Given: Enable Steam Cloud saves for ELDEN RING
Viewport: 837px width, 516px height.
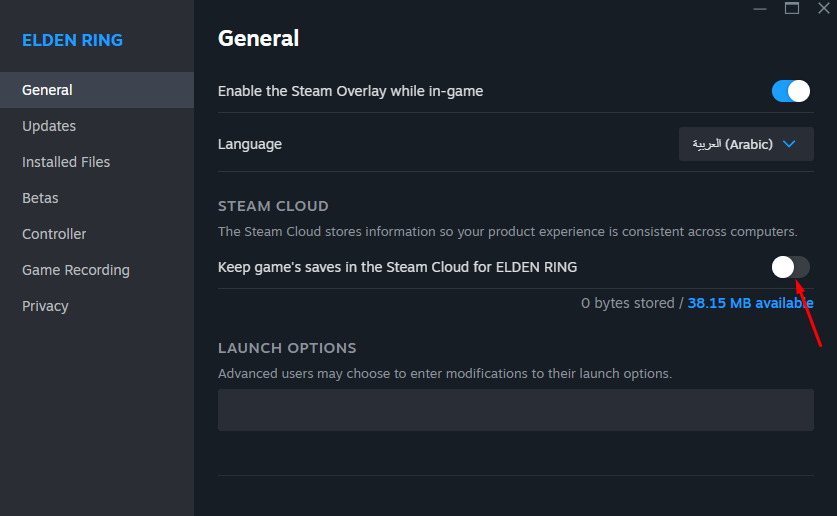Looking at the screenshot, I should [790, 267].
